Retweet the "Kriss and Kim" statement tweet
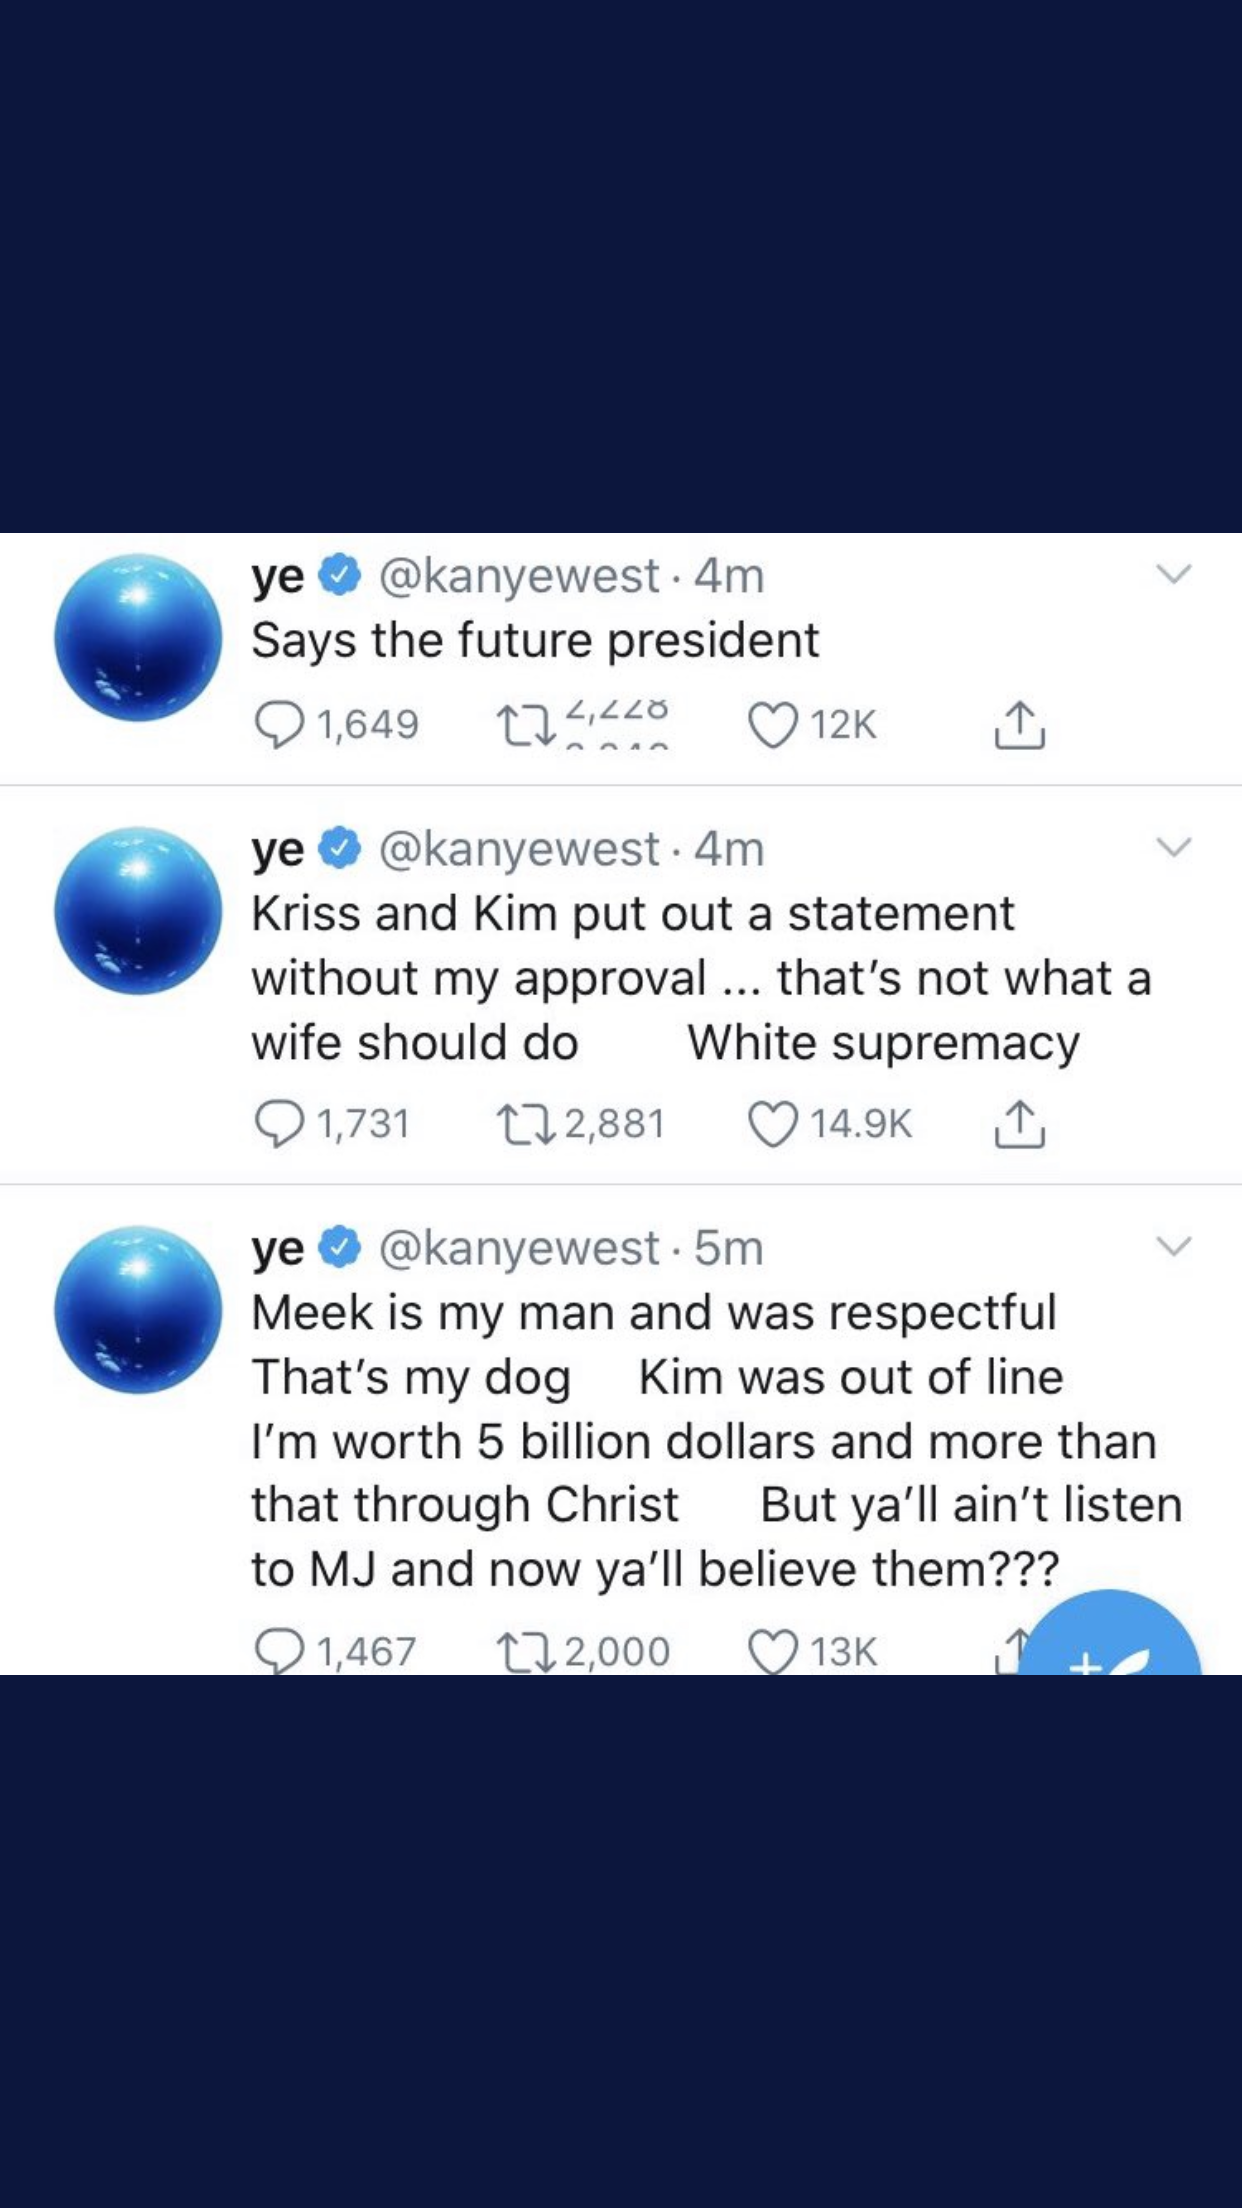This screenshot has height=2208, width=1242. click(x=527, y=1123)
